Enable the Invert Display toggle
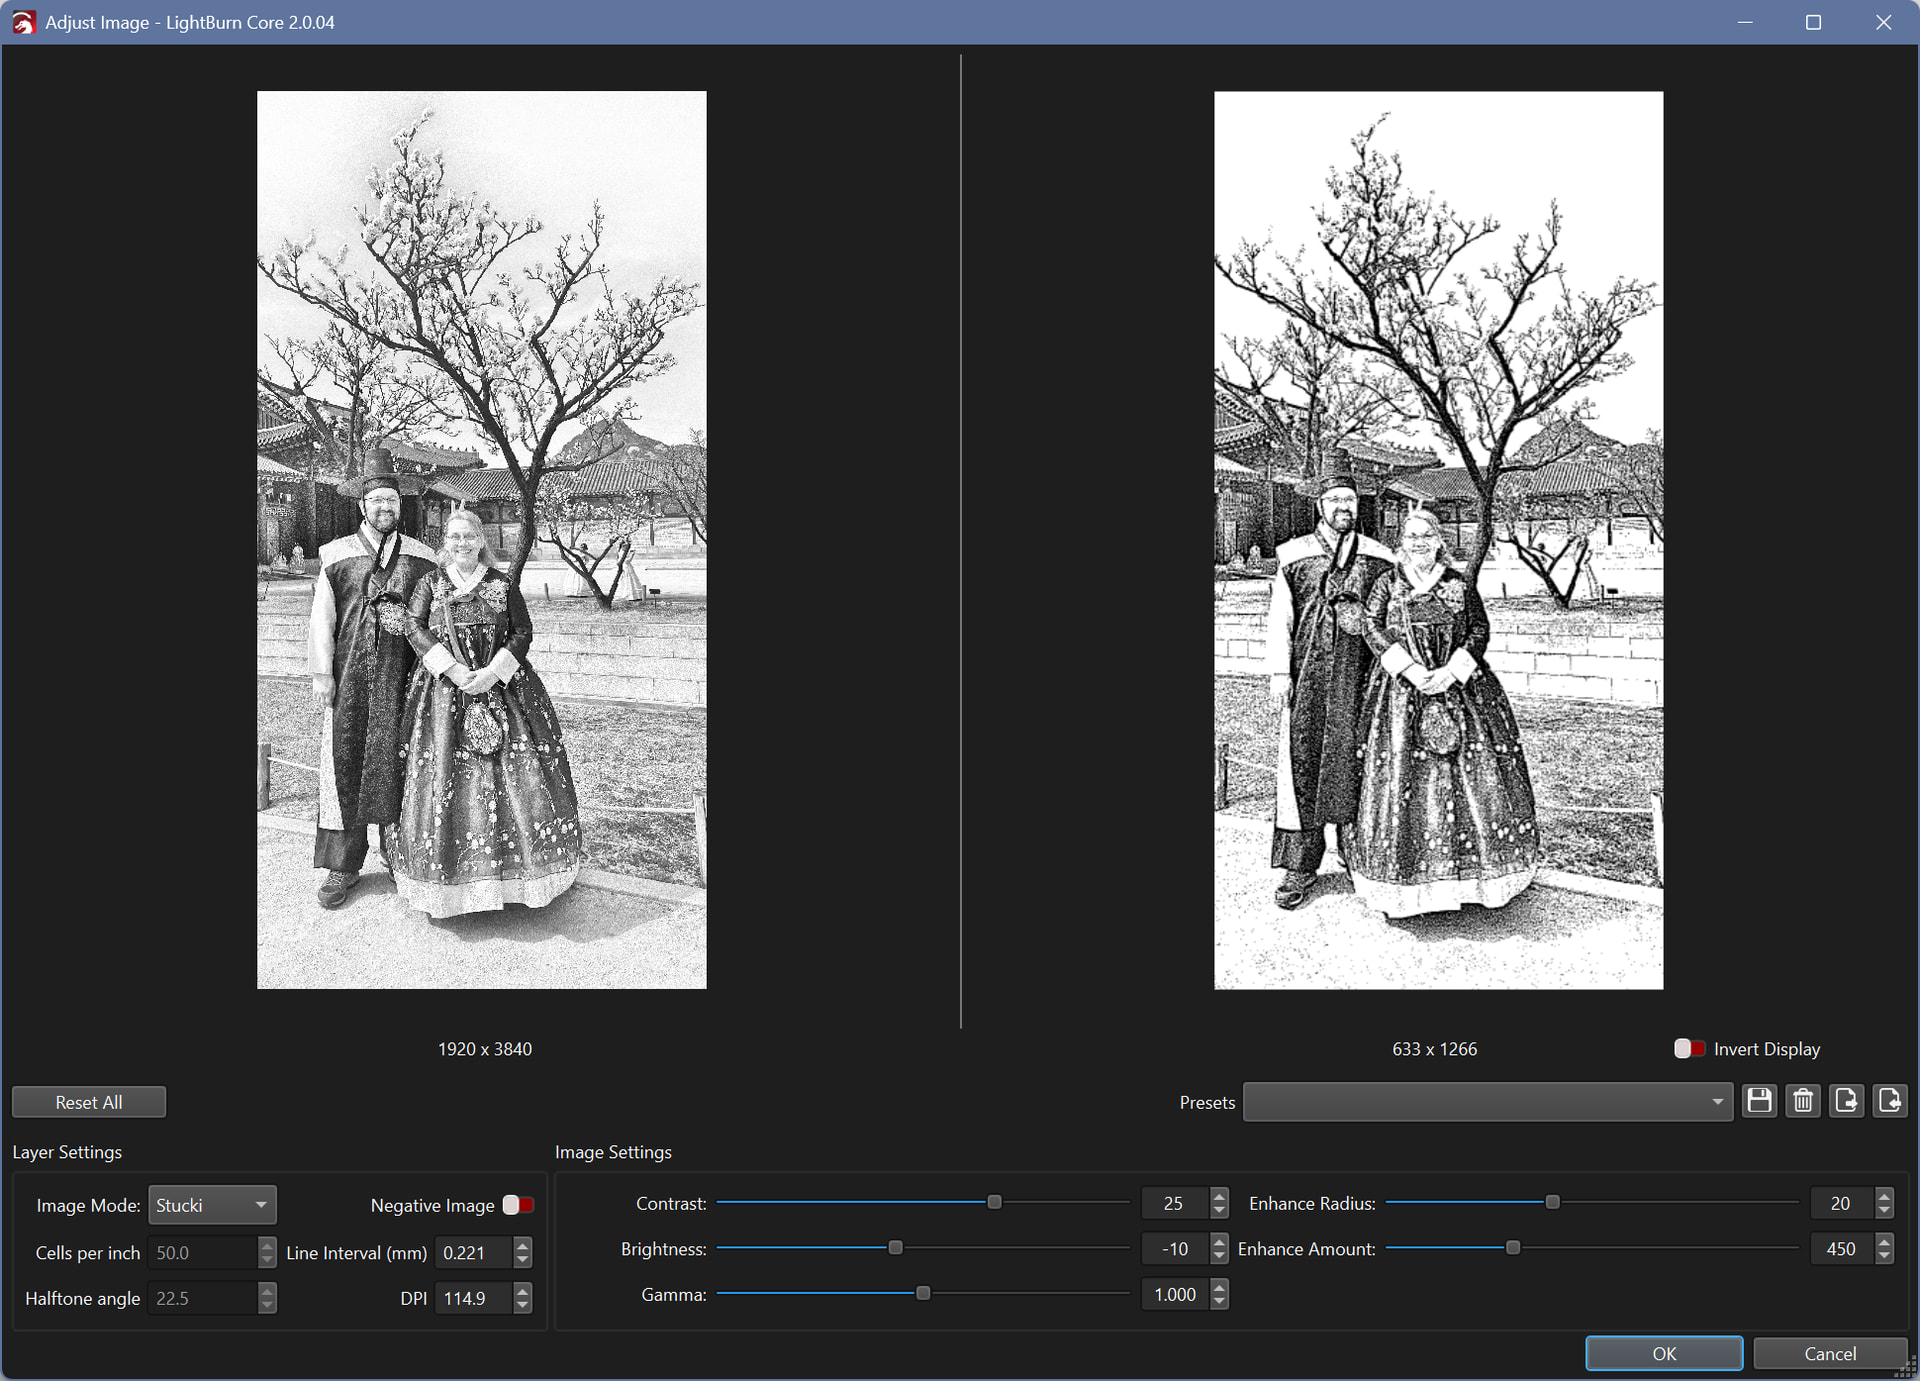This screenshot has height=1381, width=1920. coord(1689,1048)
